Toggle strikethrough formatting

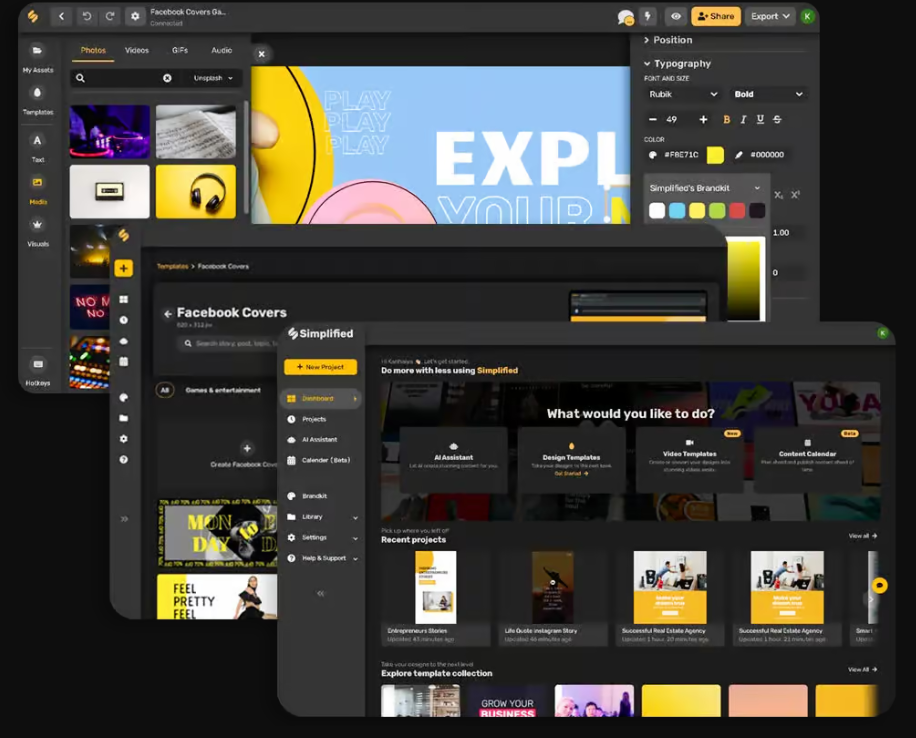(777, 119)
